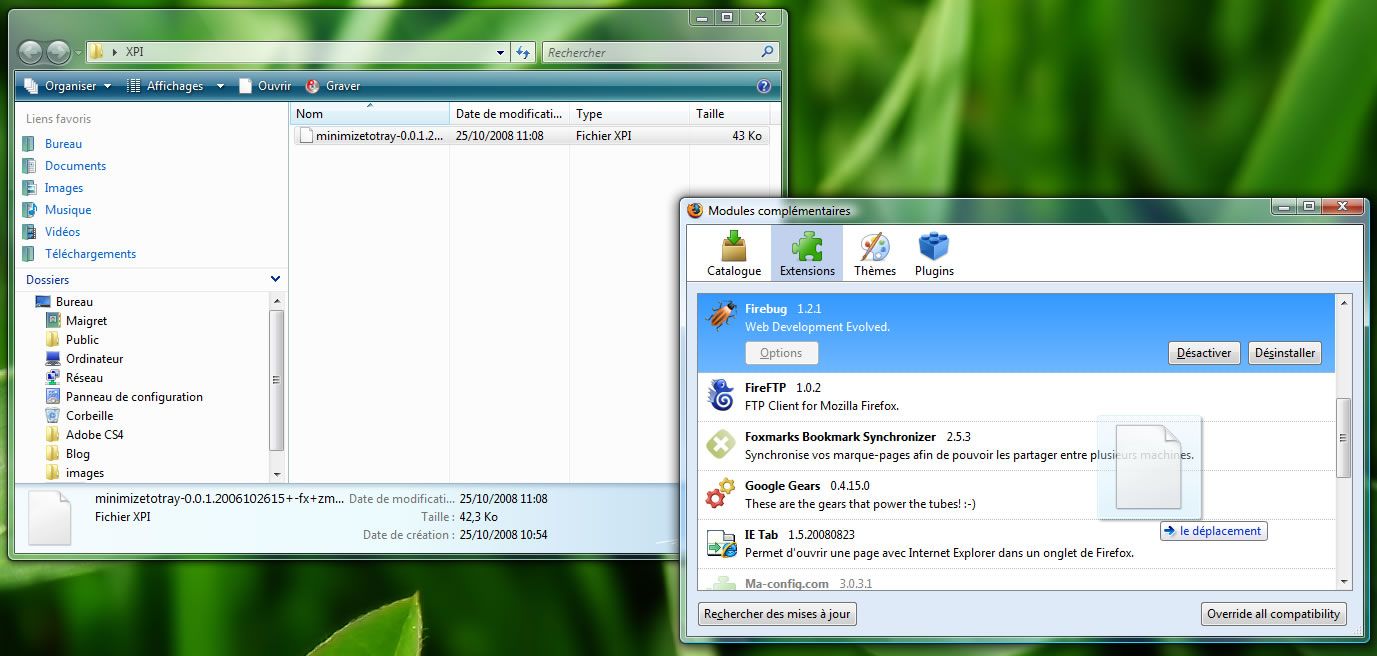Screen dimensions: 1377x656
Task: Click the folder icon in Explorer address bar
Action: click(96, 52)
